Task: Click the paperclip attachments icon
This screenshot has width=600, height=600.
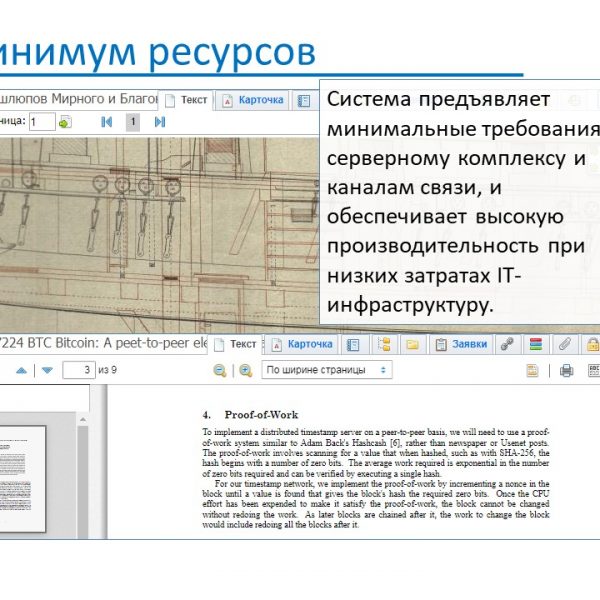Action: click(x=564, y=345)
